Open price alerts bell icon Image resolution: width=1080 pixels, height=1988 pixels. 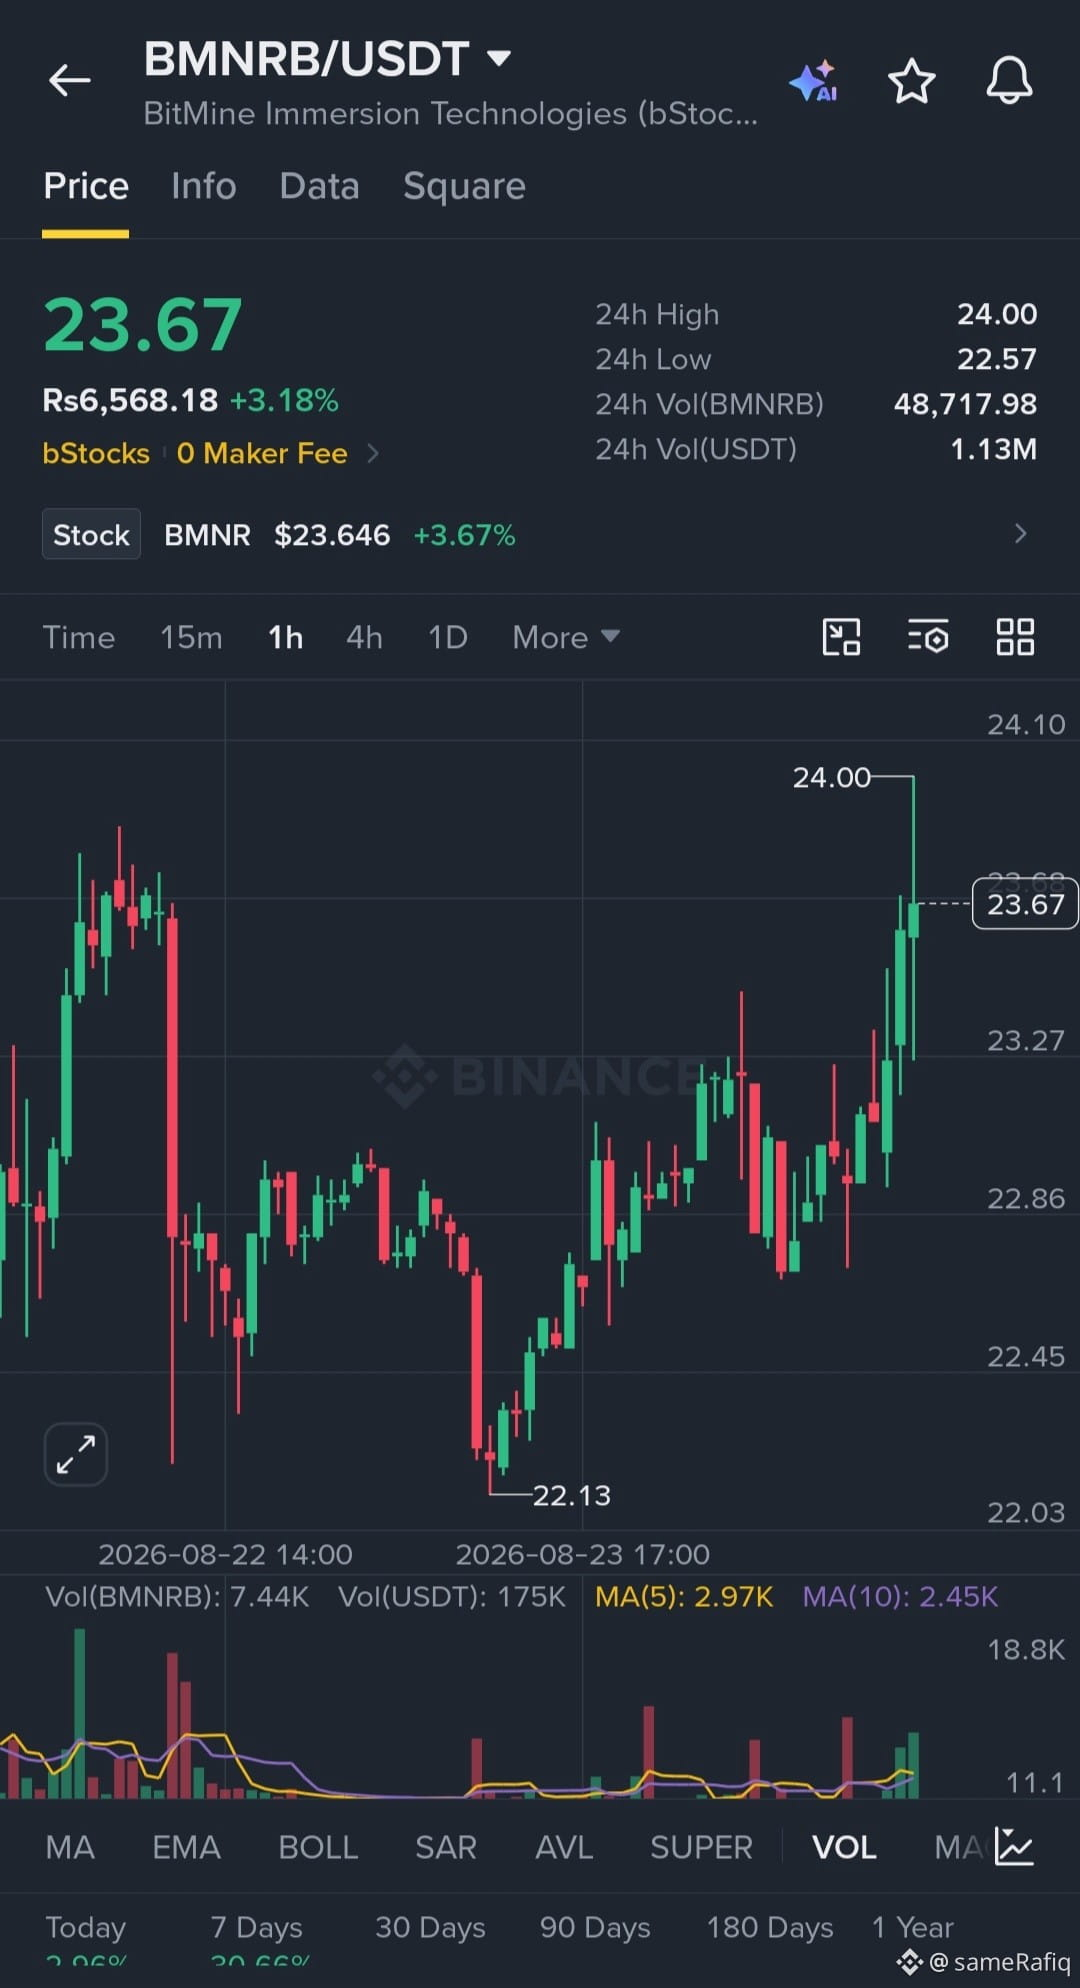1009,81
